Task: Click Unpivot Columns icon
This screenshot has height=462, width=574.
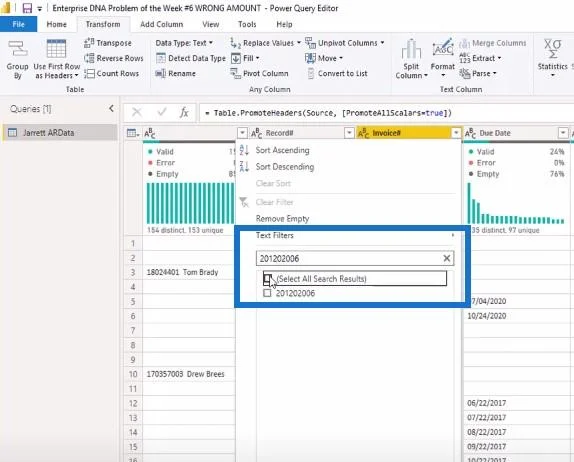Action: pos(310,43)
